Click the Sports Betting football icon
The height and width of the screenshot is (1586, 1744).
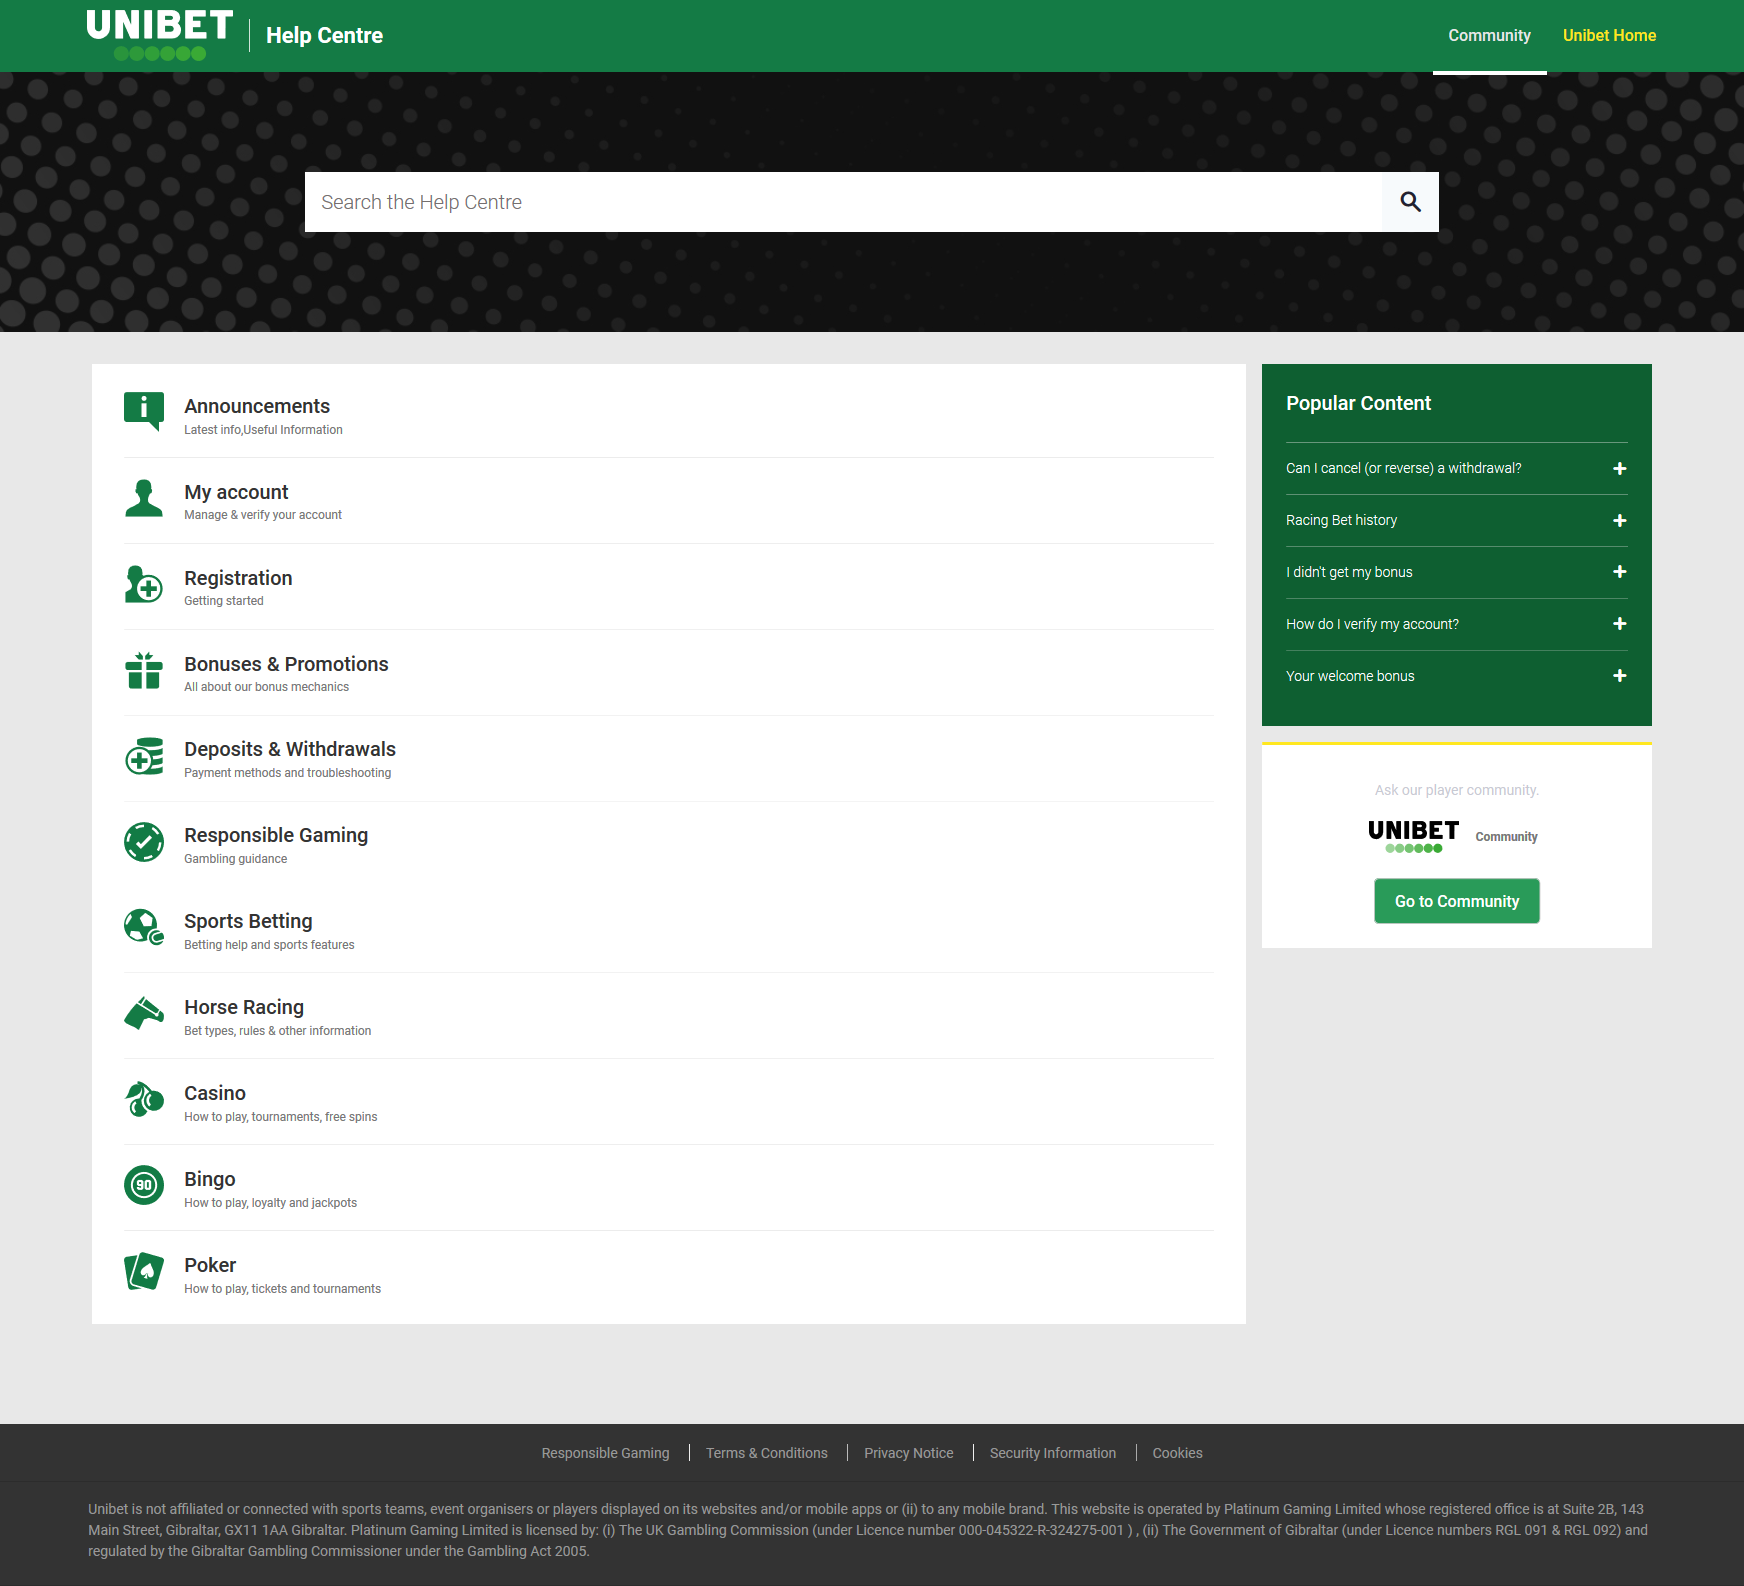coord(144,927)
